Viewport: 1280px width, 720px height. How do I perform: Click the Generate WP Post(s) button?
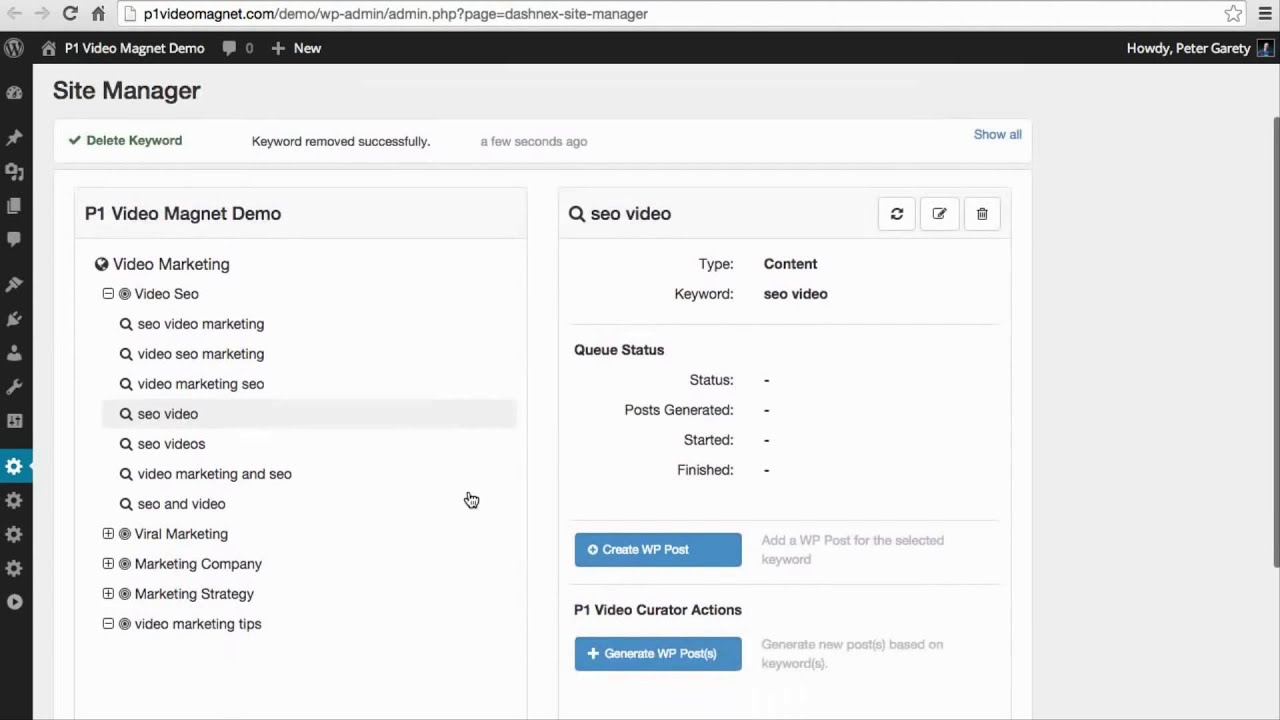[x=658, y=654]
